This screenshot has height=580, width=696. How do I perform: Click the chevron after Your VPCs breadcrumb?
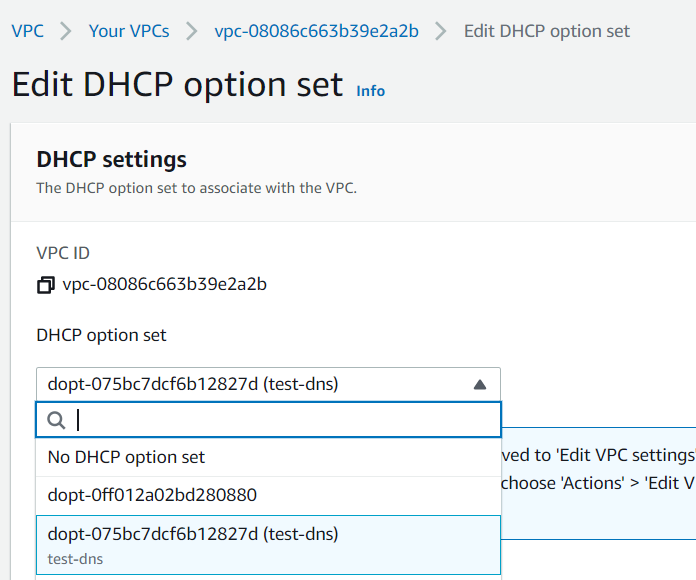191,31
